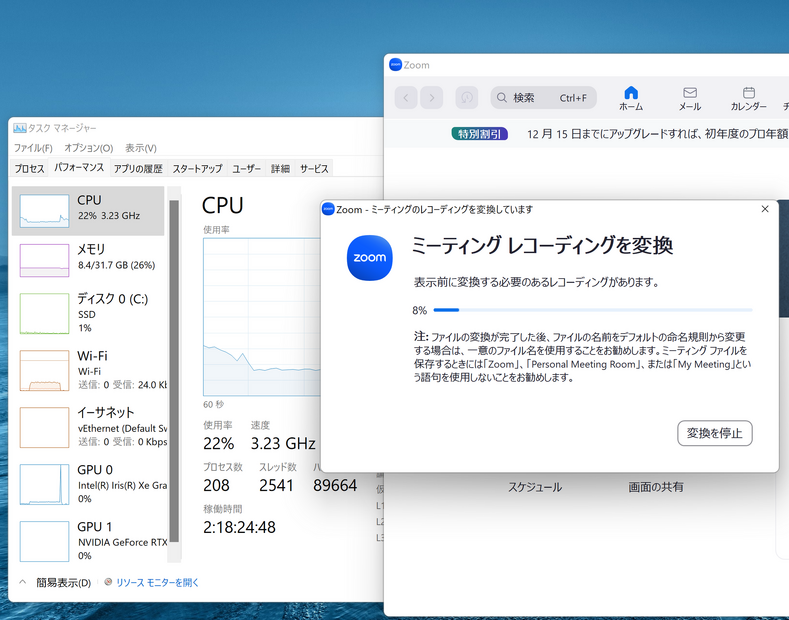Switch to the サービス tab

314,169
